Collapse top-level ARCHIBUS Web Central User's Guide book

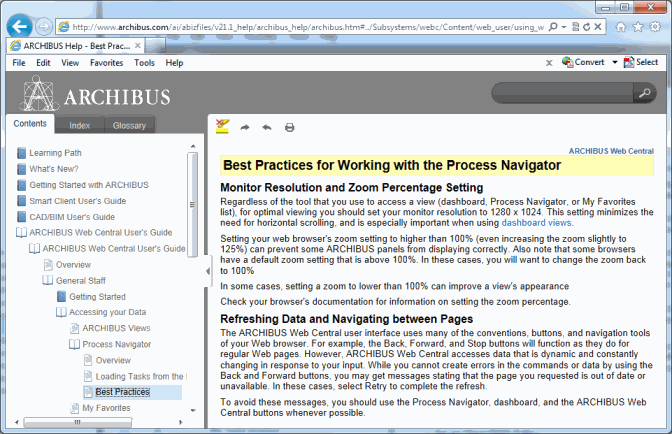[x=94, y=233]
